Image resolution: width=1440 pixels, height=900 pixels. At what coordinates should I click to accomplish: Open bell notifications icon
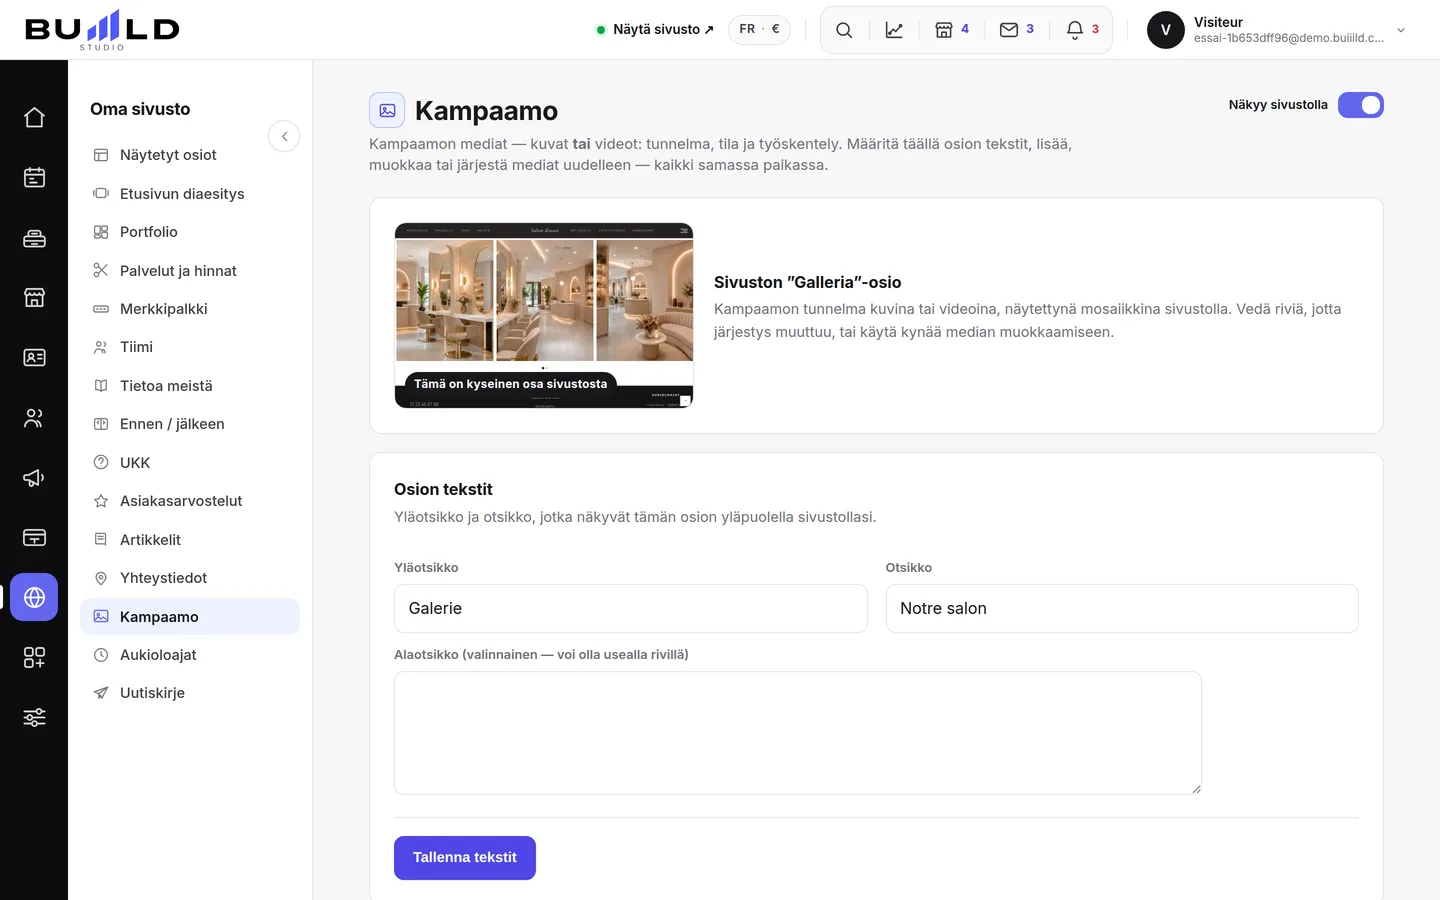1082,30
